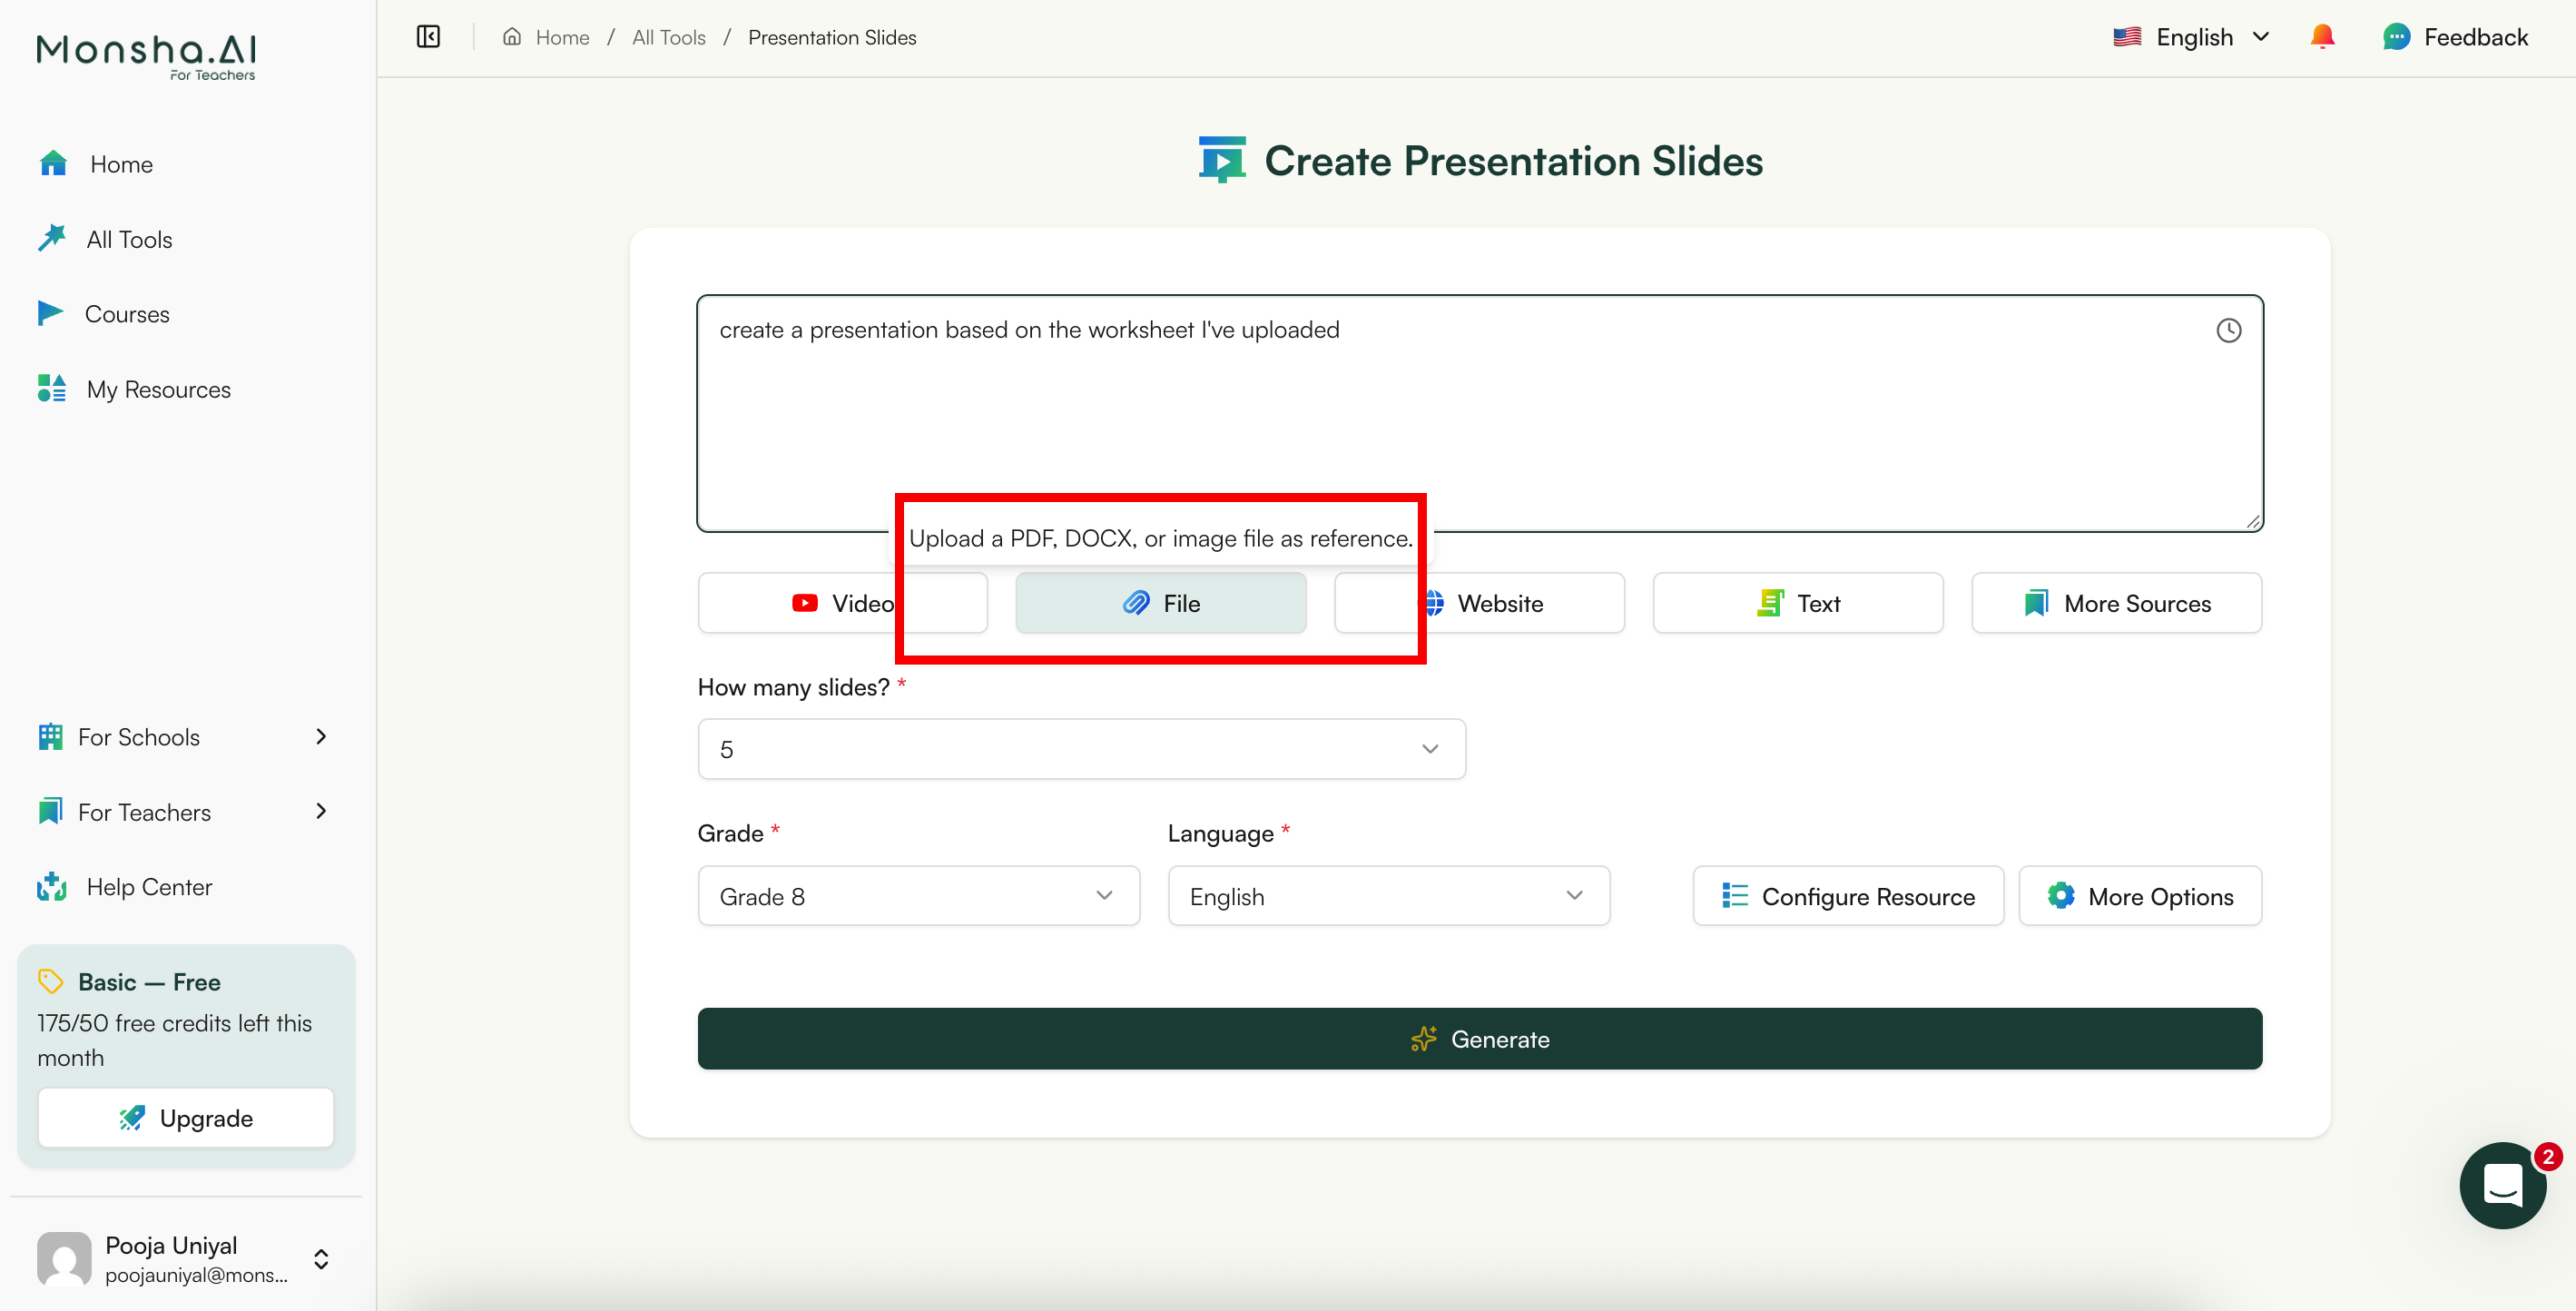Image resolution: width=2576 pixels, height=1311 pixels.
Task: Select Text as the content source
Action: click(1797, 602)
